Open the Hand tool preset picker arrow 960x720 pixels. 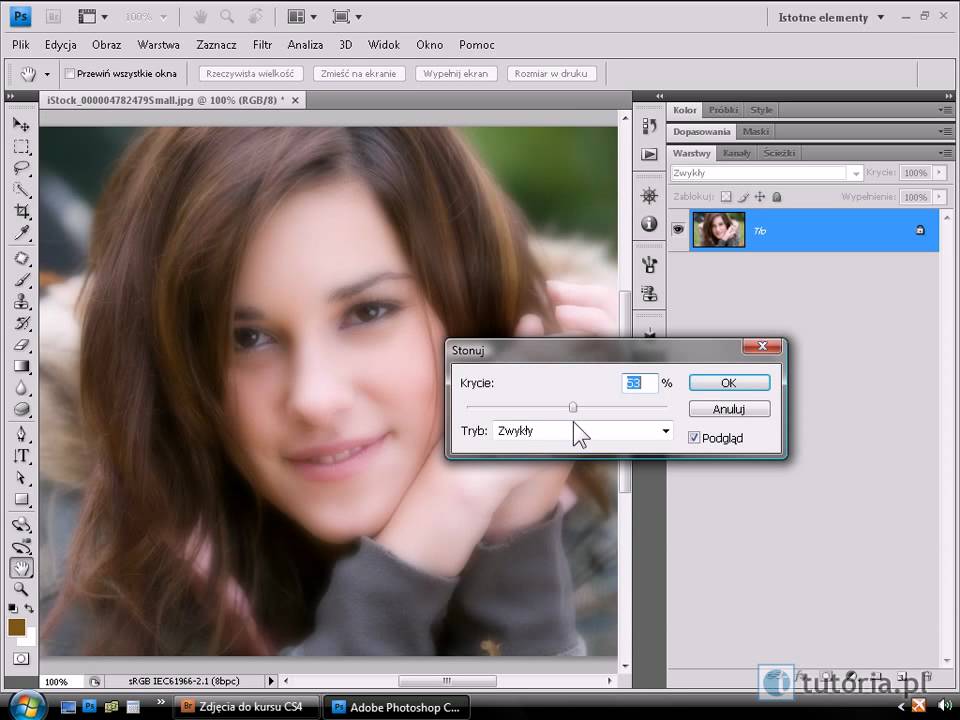(x=47, y=74)
